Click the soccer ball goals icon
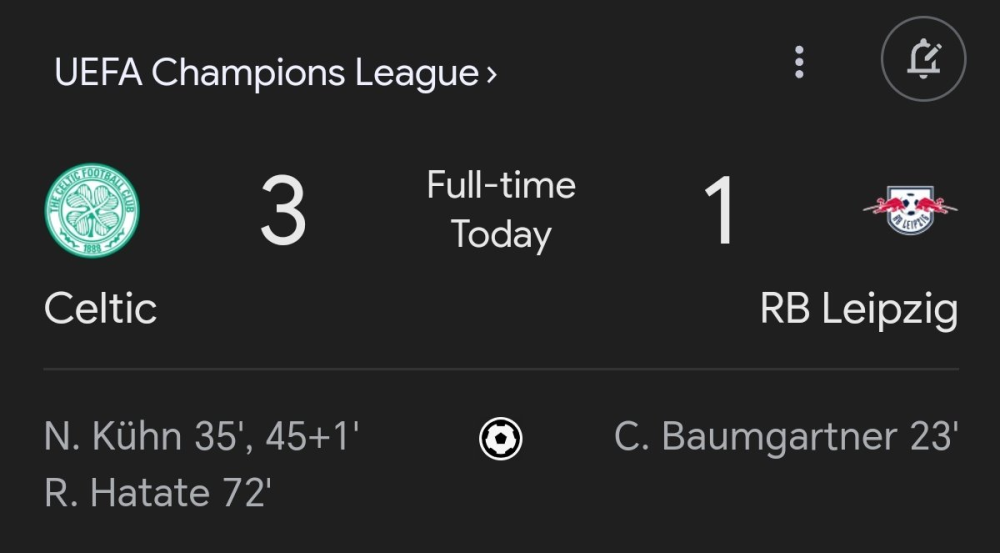This screenshot has width=1000, height=553. point(500,438)
